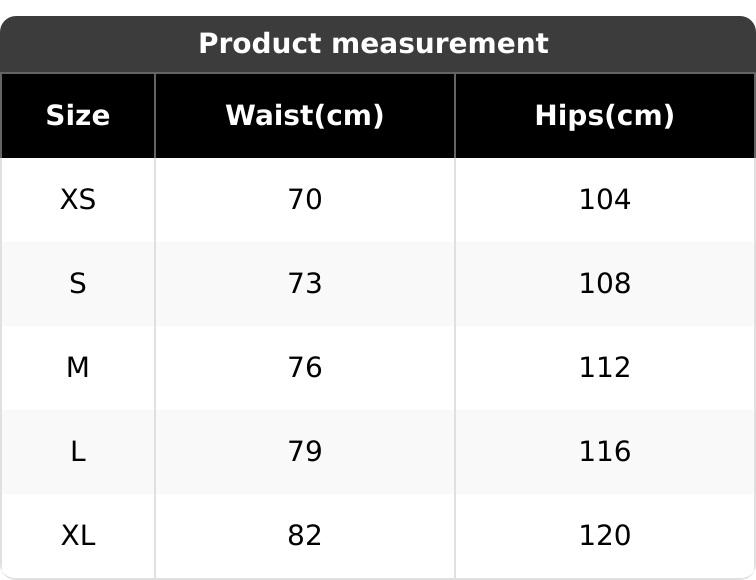This screenshot has height=580, width=756.
Task: Select the Size column header
Action: (78, 116)
